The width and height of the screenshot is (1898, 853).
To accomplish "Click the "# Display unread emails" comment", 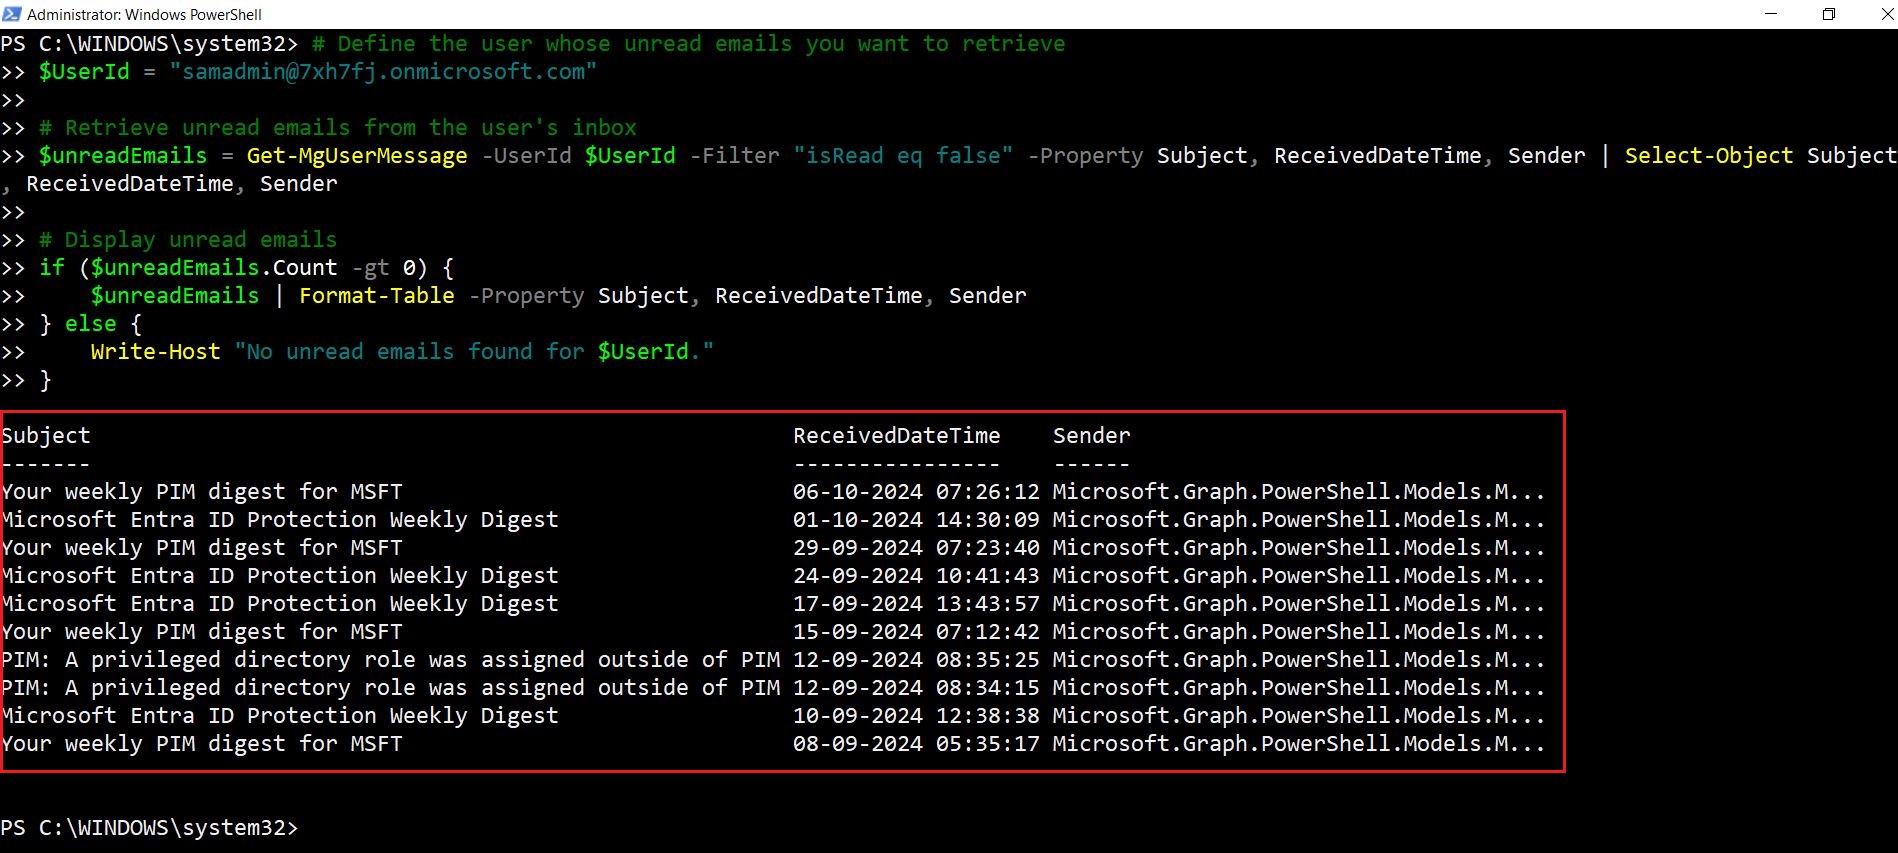I will 187,240.
